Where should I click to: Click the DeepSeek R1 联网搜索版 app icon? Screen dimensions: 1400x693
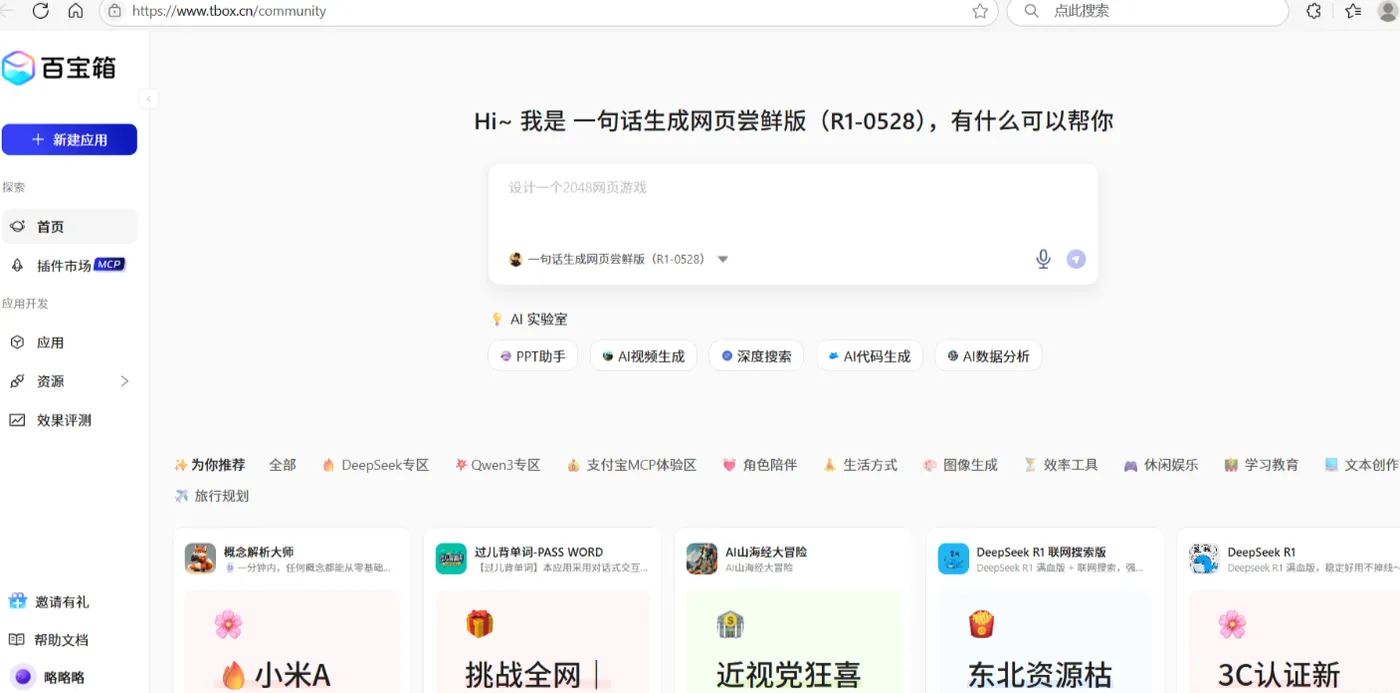[953, 559]
